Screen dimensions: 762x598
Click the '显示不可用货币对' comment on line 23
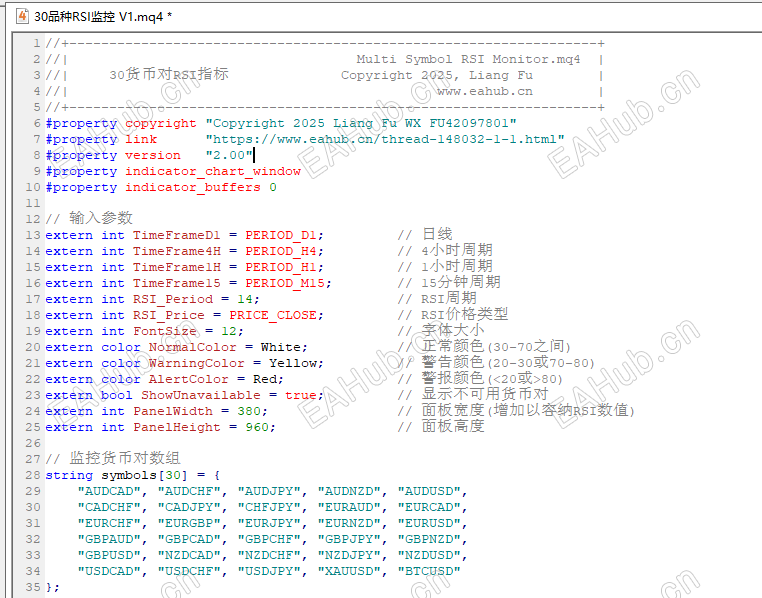(x=485, y=394)
